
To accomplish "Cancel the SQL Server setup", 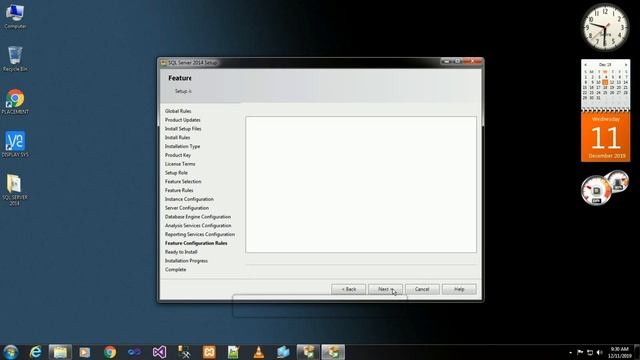I will pos(422,289).
